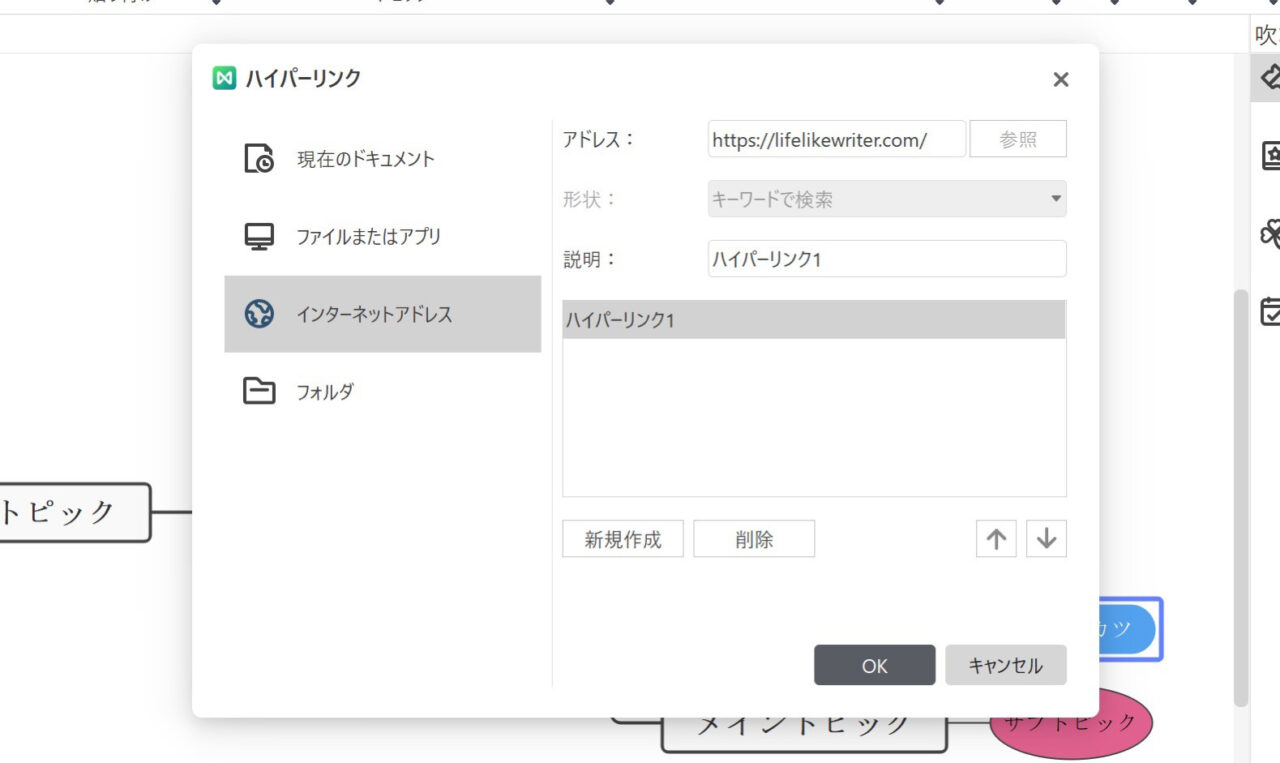
Task: Click the XMind logo in the dialog title
Action: point(224,78)
